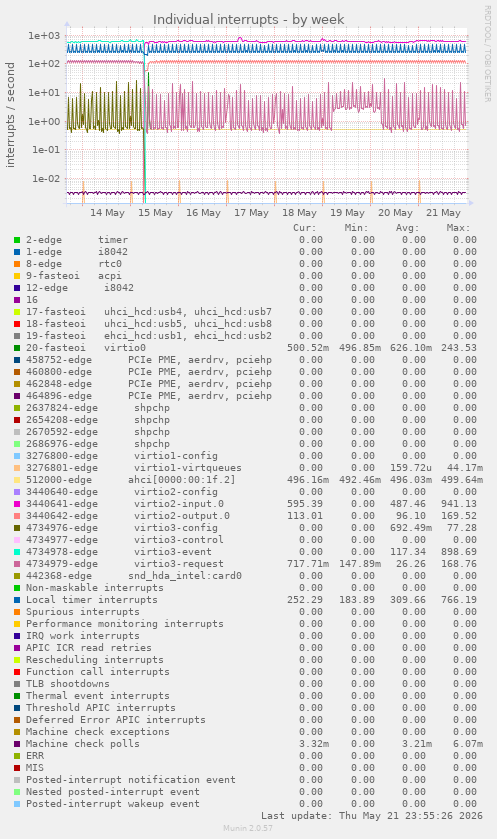Click the pink swatch for virtio3-request
The height and width of the screenshot is (839, 497).
[17, 564]
